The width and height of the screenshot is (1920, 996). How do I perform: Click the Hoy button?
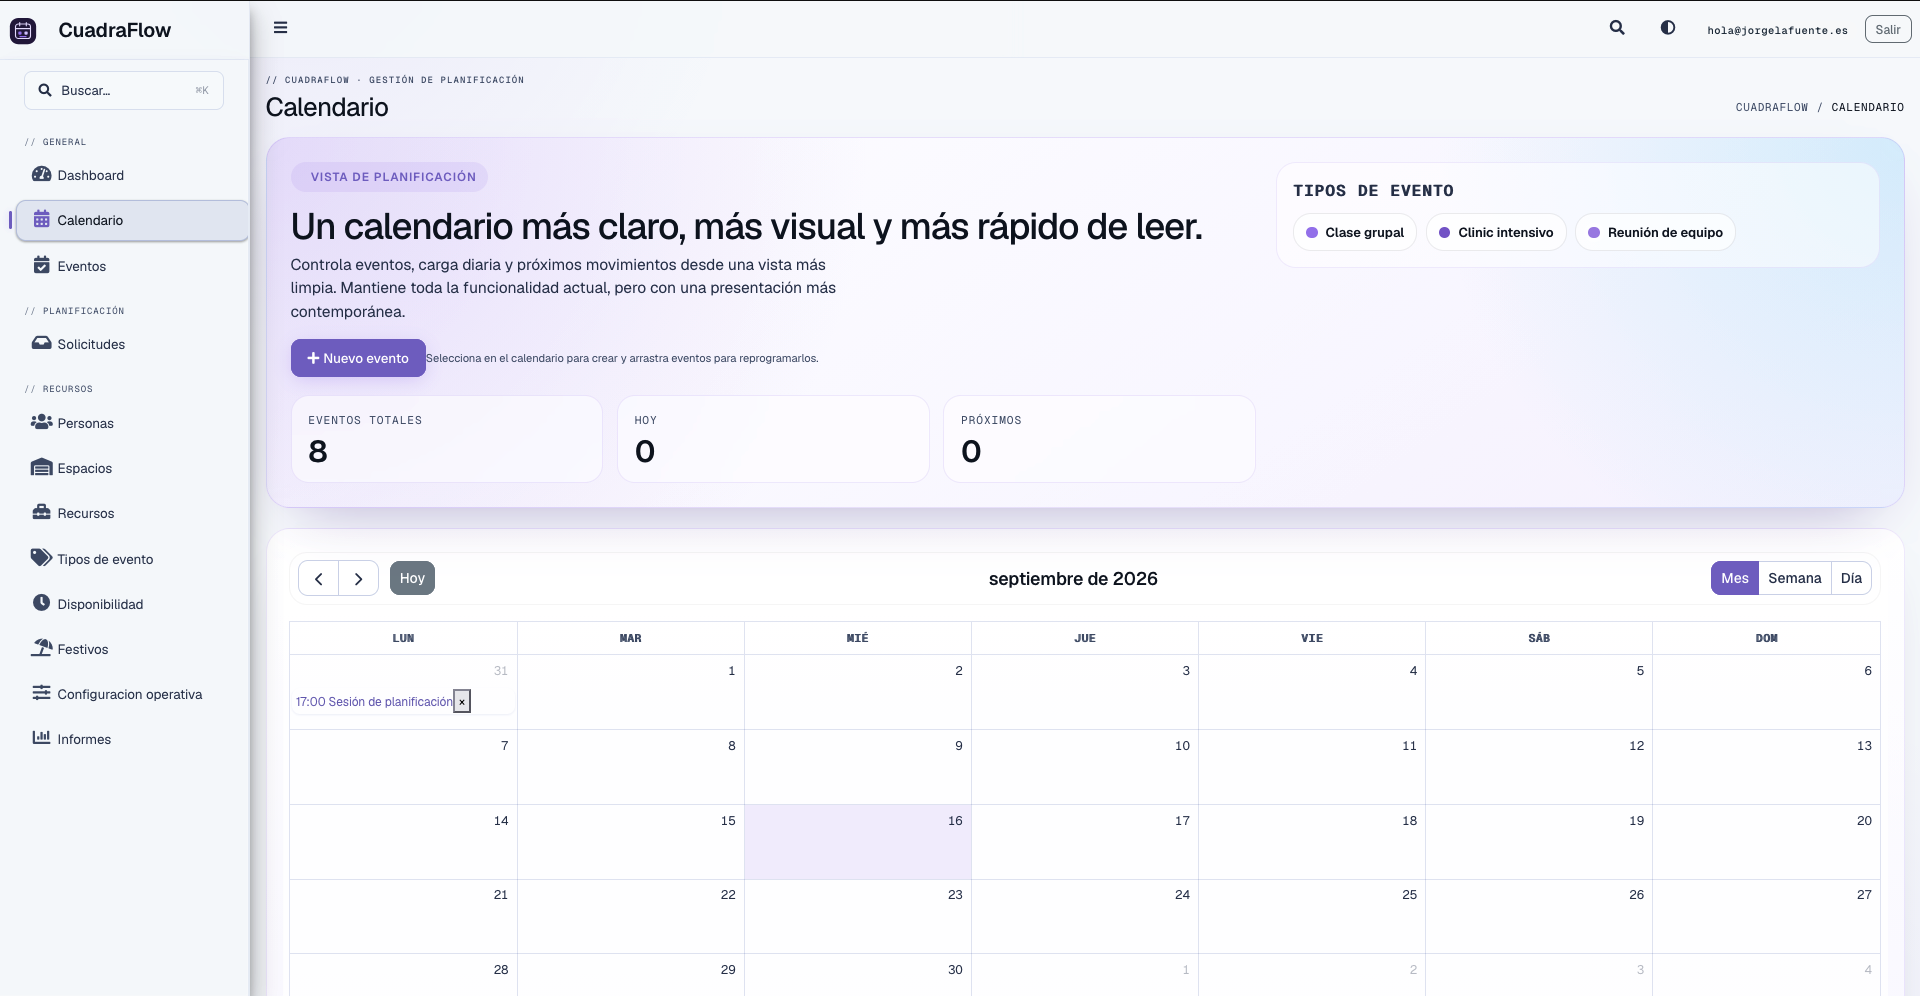(x=412, y=578)
